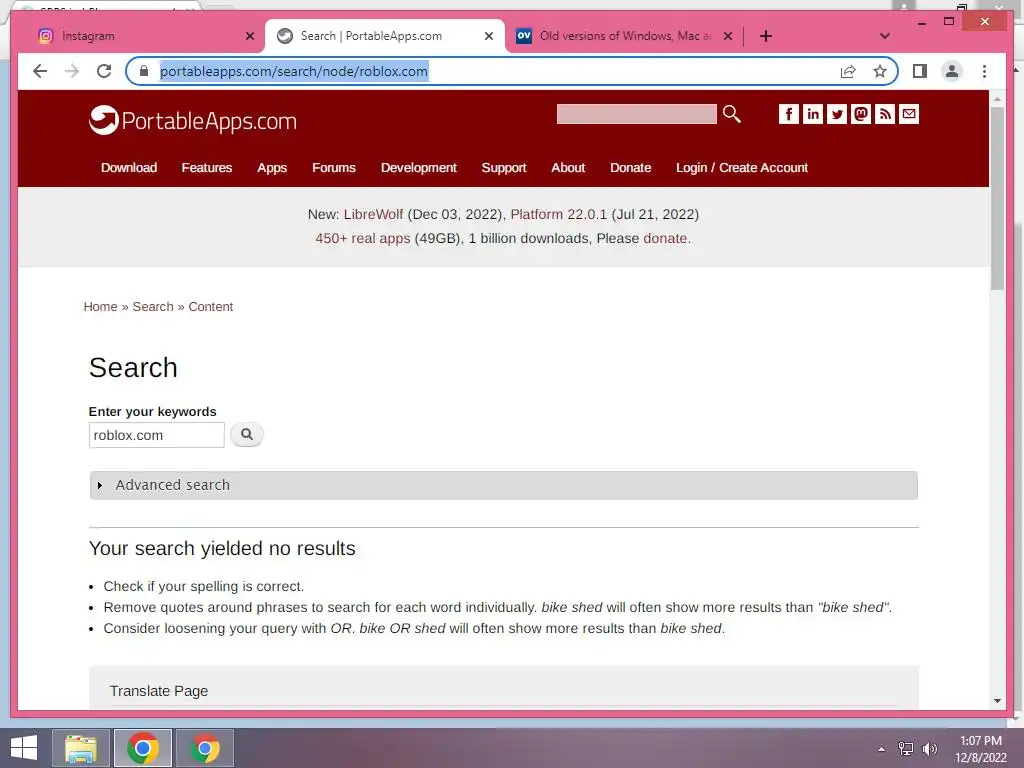Screen dimensions: 1024x768
Task: Close the Search PortableApps tab
Action: point(488,36)
